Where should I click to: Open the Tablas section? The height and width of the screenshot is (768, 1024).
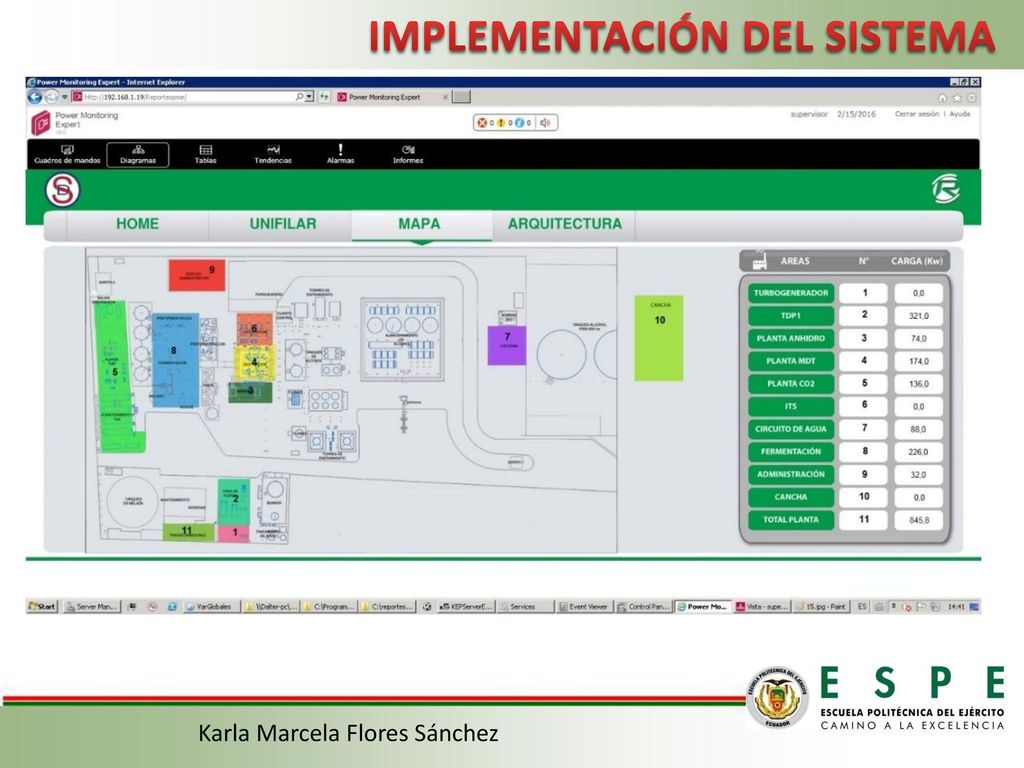coord(205,155)
